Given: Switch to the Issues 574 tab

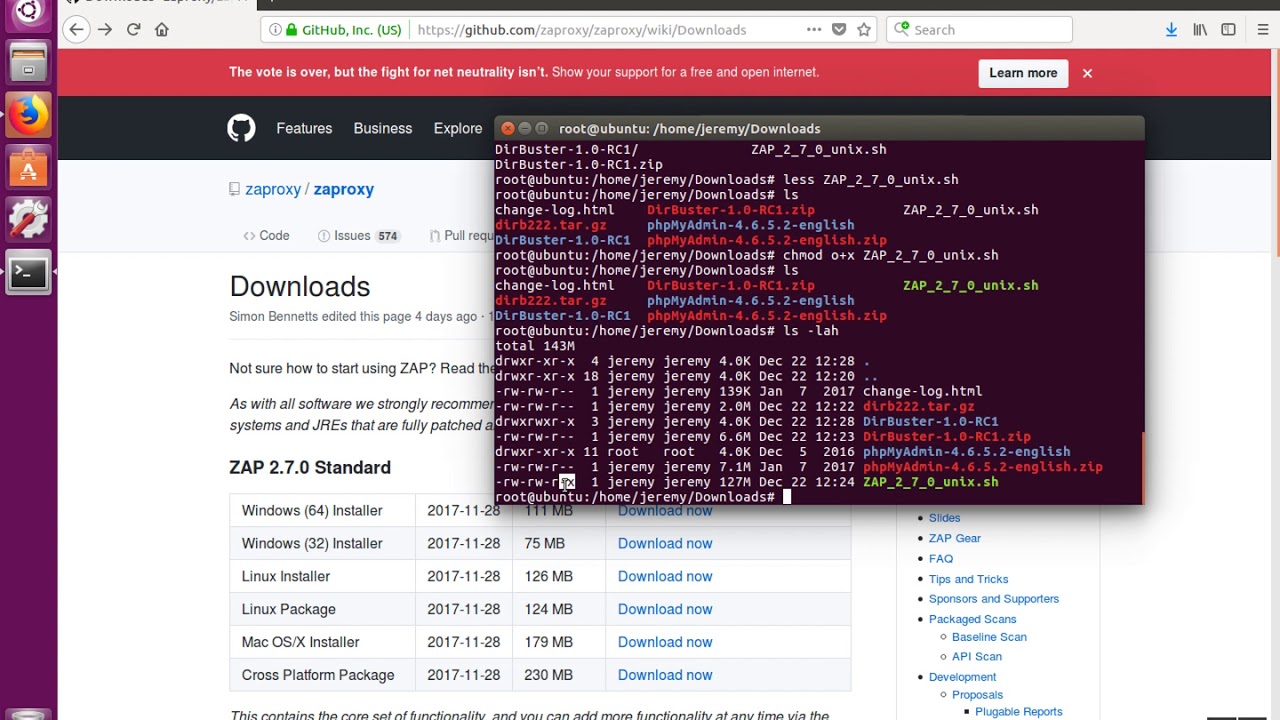Looking at the screenshot, I should (x=358, y=236).
